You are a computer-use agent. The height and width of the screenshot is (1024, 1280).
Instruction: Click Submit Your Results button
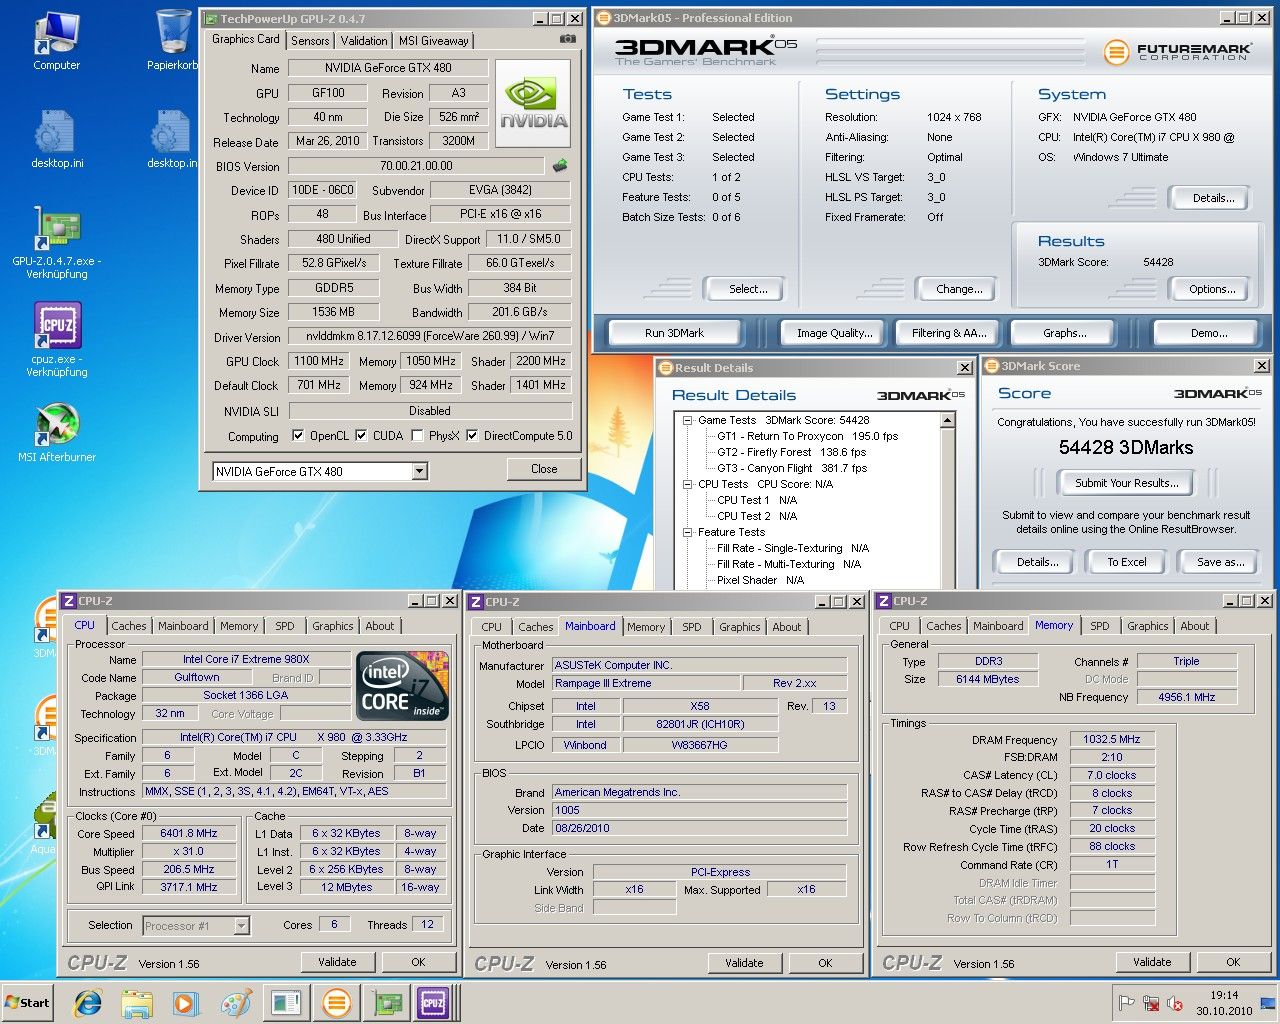[x=1126, y=483]
